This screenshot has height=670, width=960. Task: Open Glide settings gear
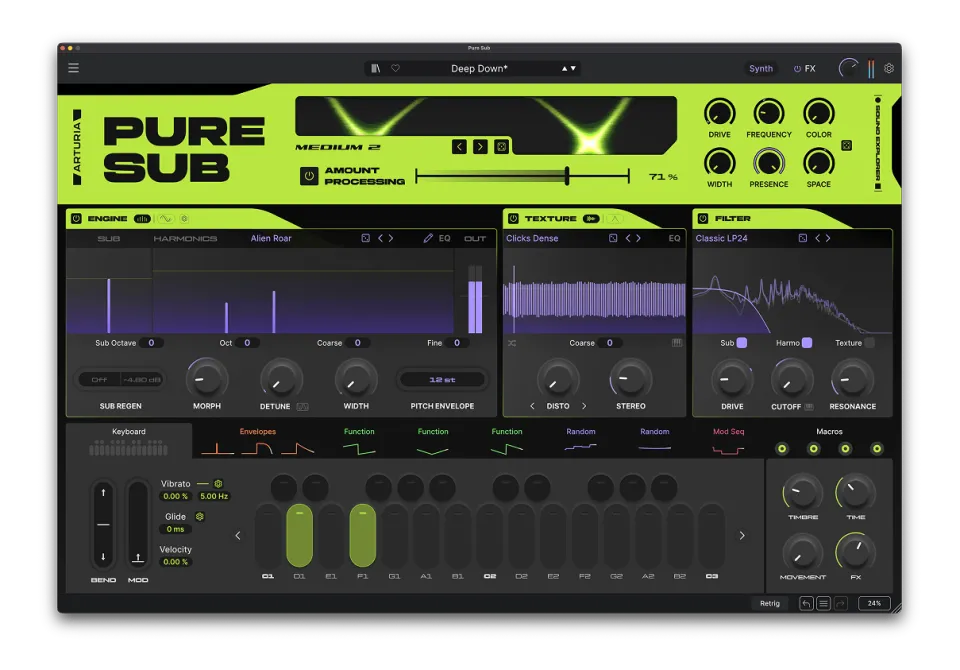[200, 516]
